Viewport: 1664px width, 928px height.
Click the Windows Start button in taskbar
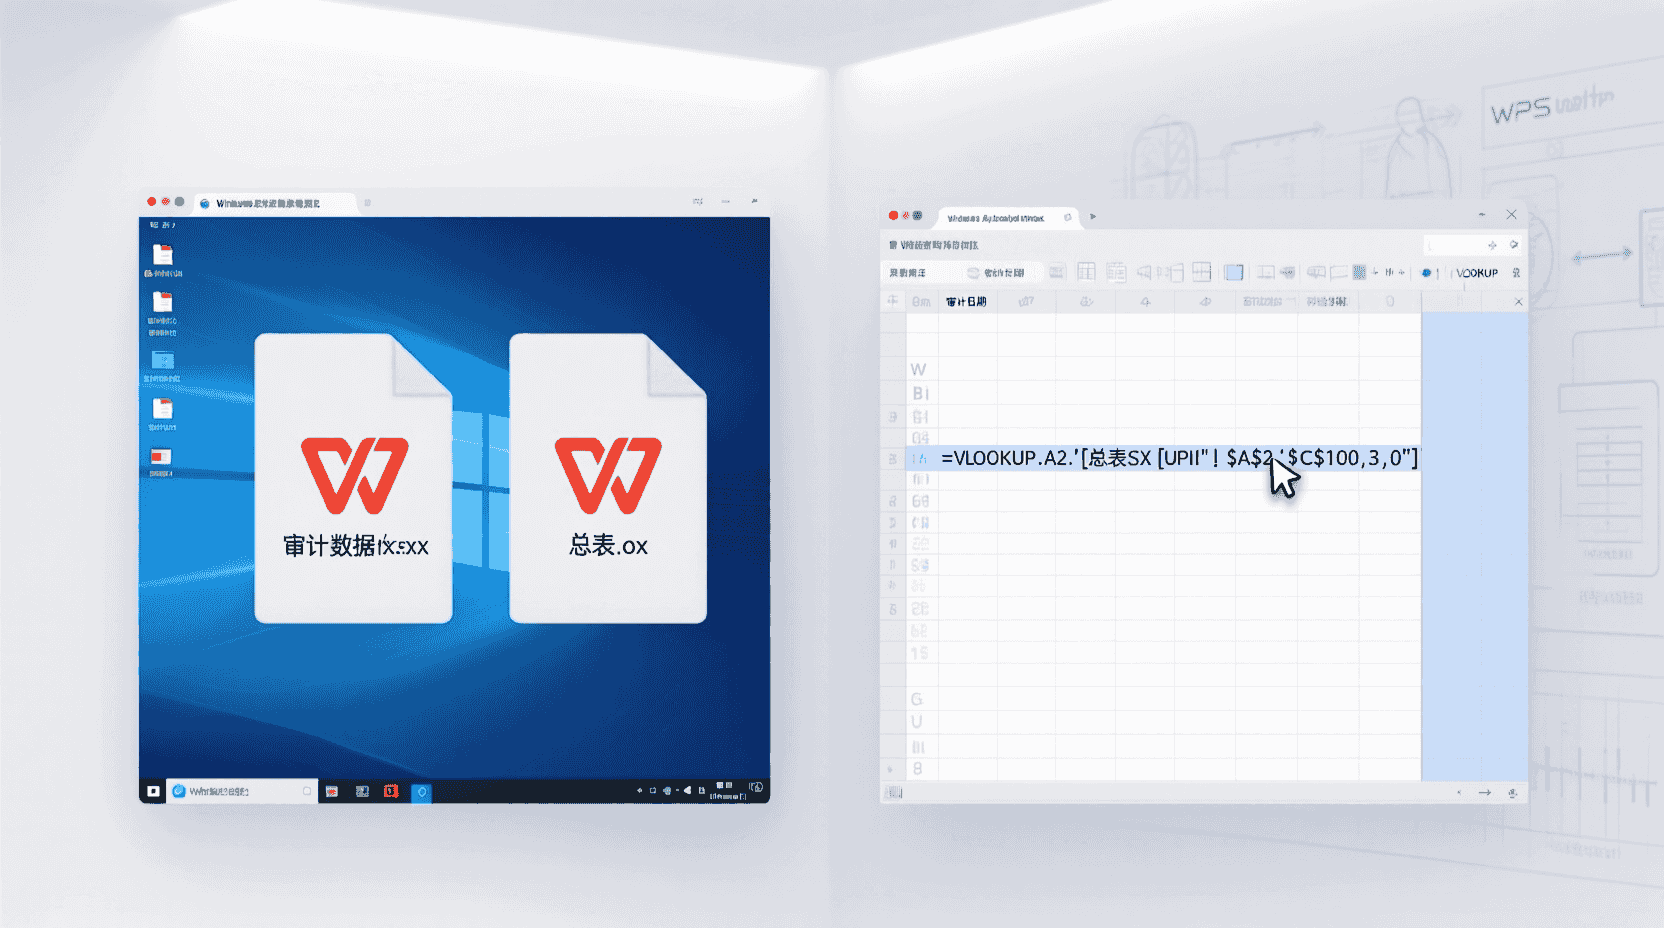[153, 791]
